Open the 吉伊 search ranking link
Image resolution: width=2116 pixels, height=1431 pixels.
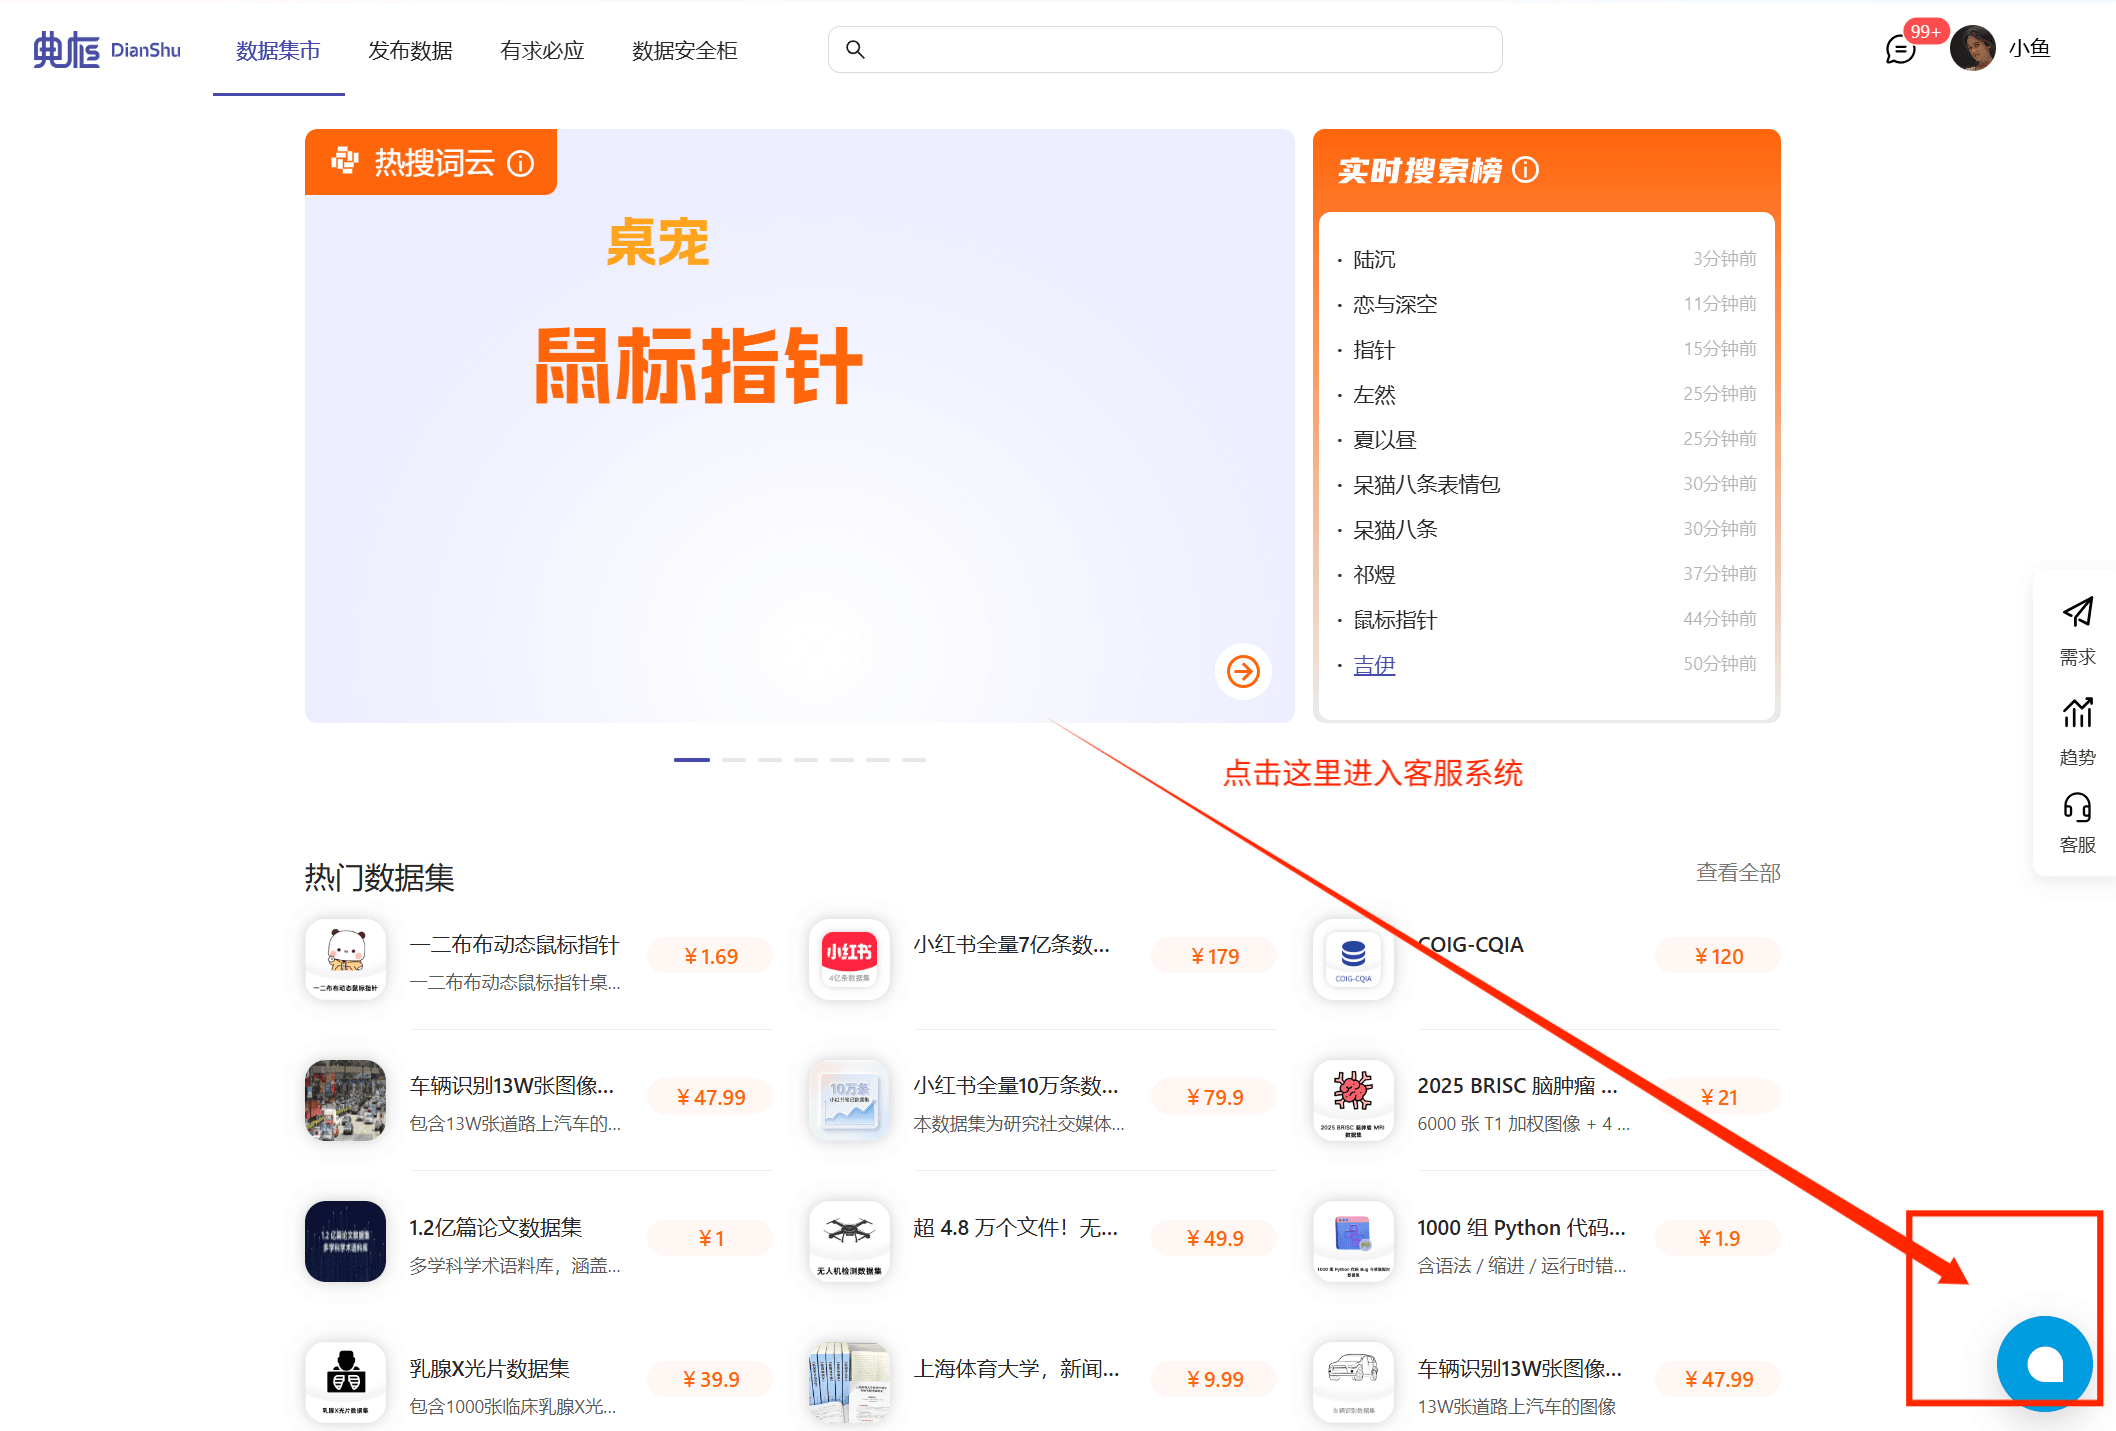click(1374, 665)
